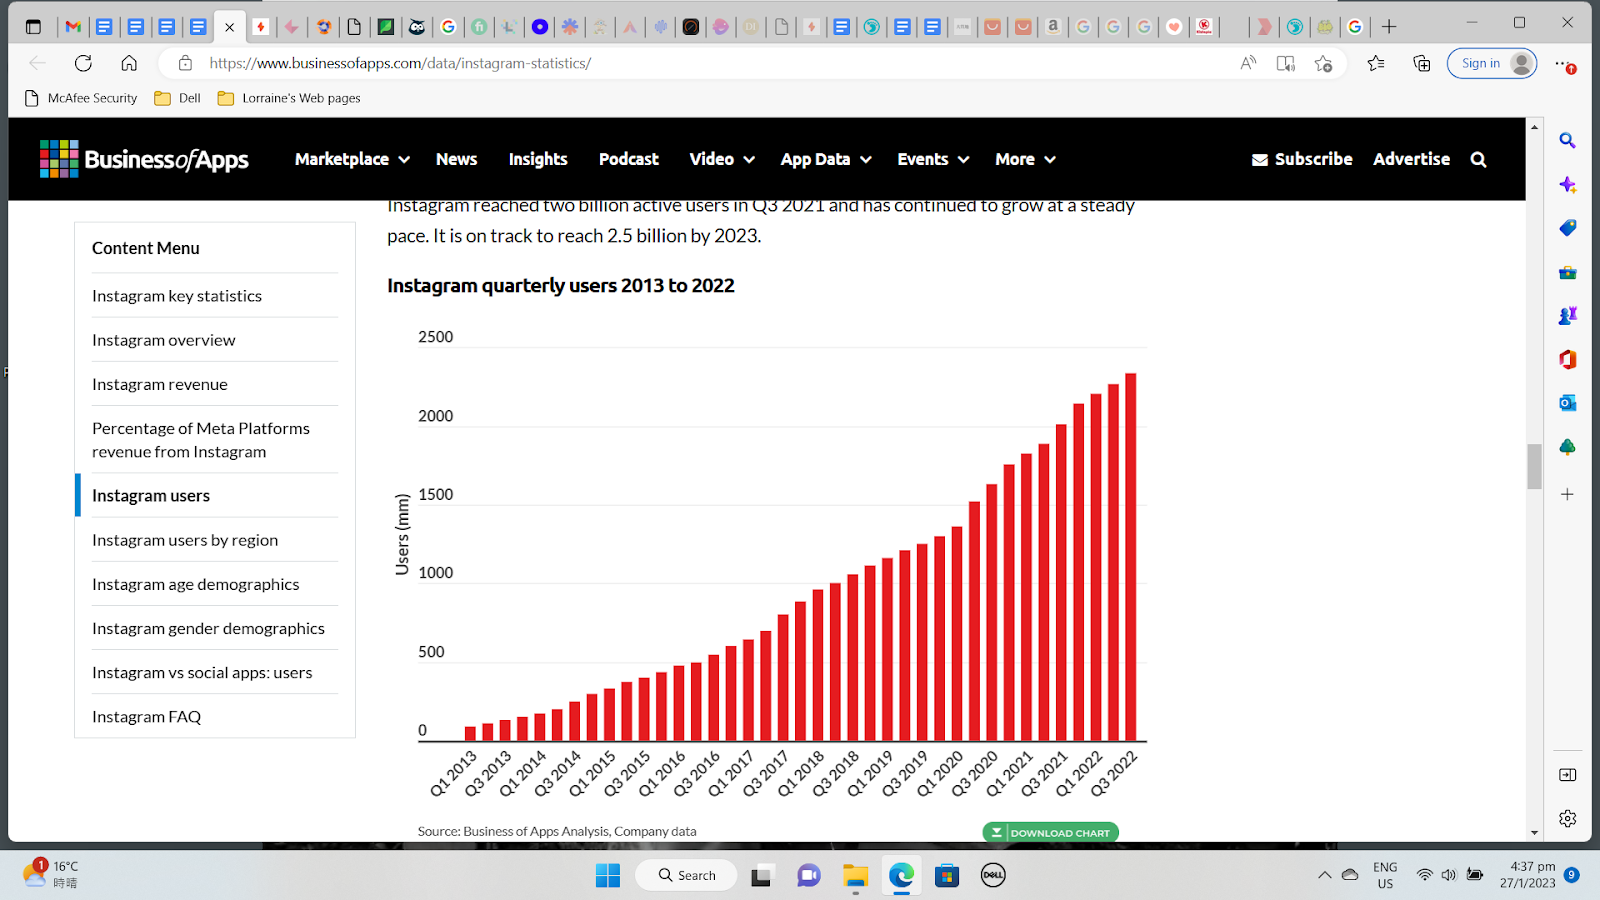Screen dimensions: 1600x900
Task: Open sidebar settings gear icon
Action: [x=1567, y=818]
